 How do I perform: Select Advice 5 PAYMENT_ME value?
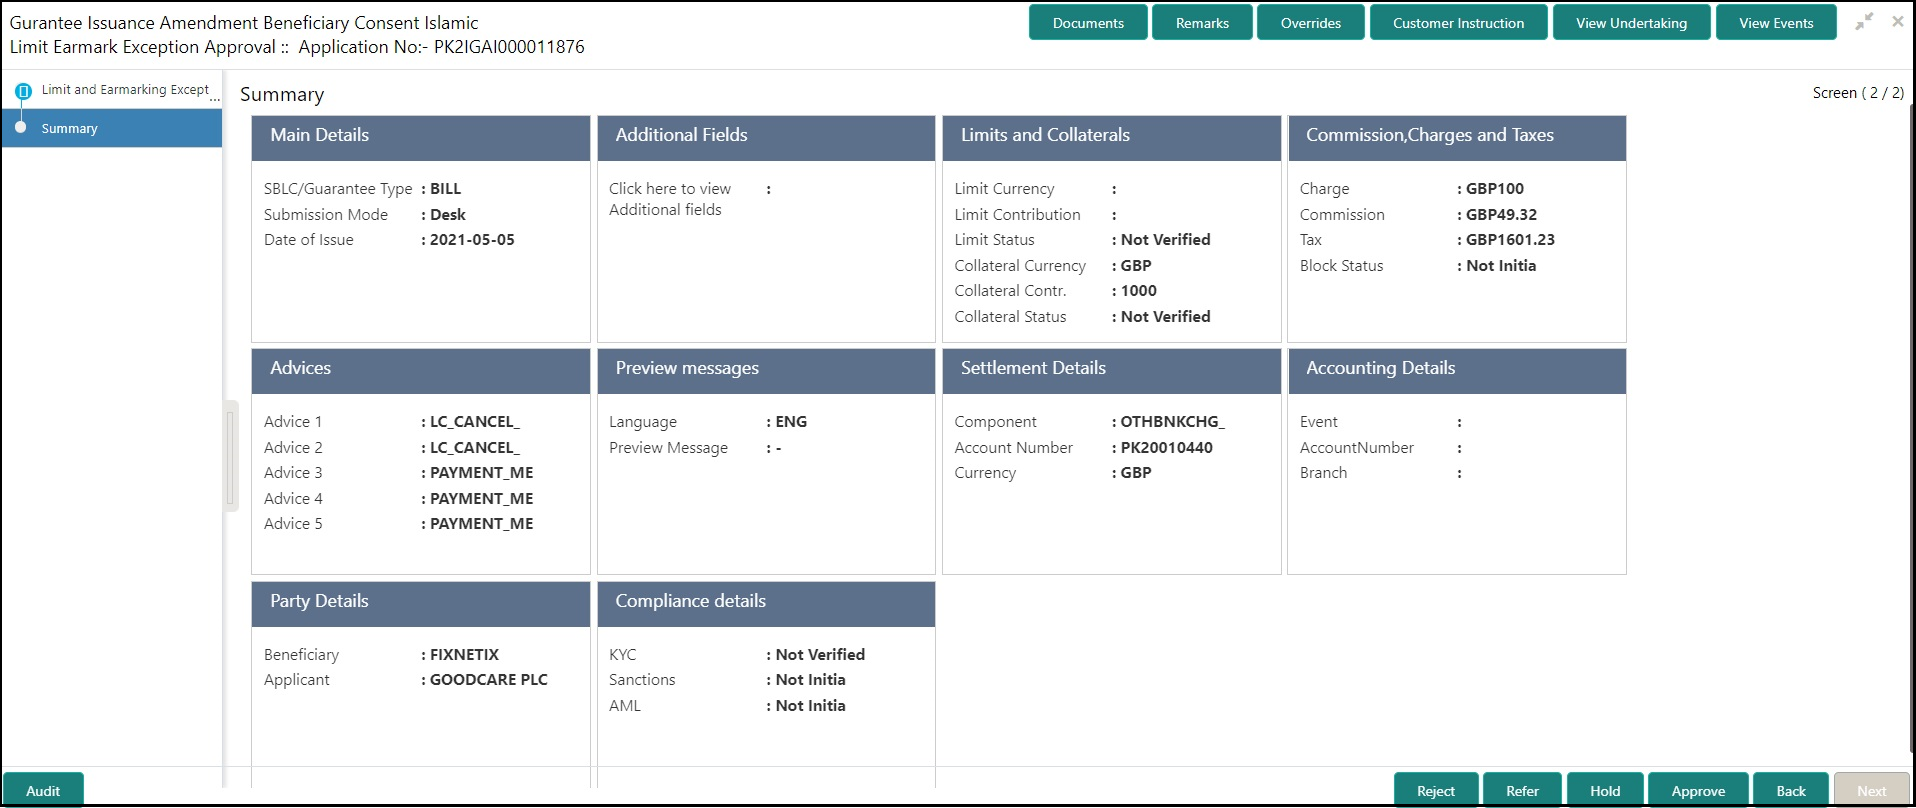pyautogui.click(x=481, y=524)
